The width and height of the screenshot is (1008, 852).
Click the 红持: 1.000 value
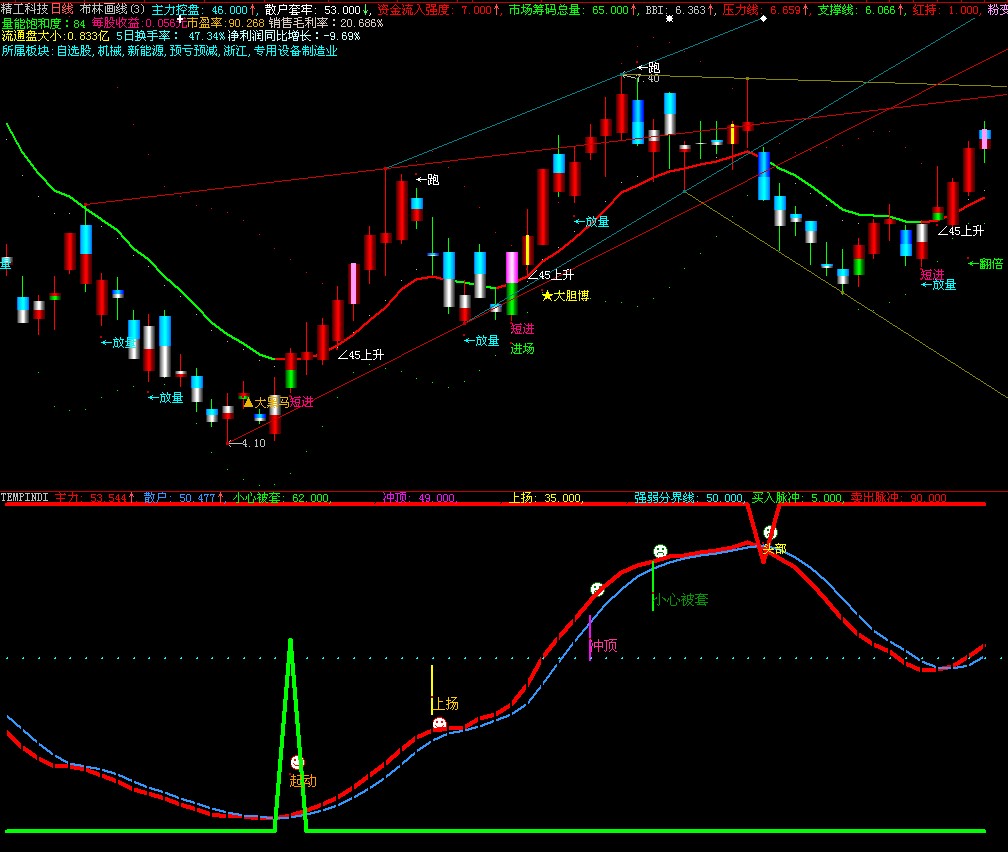(x=946, y=10)
